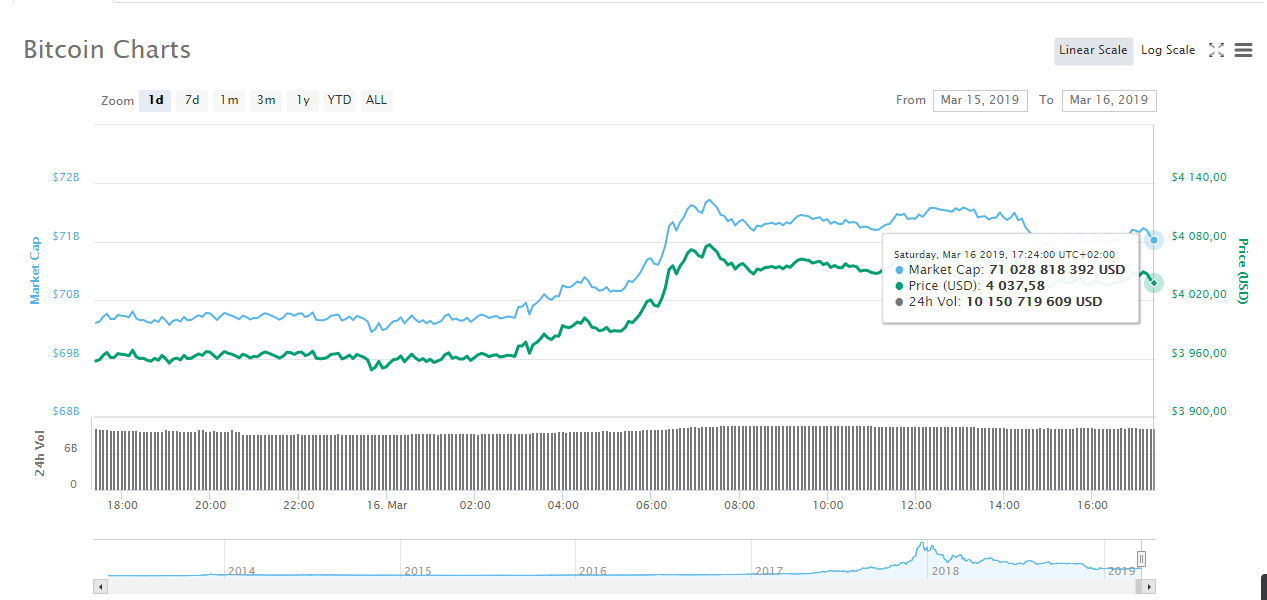This screenshot has height=600, width=1267.
Task: Click the navigator scrollbar left arrow
Action: tap(100, 587)
